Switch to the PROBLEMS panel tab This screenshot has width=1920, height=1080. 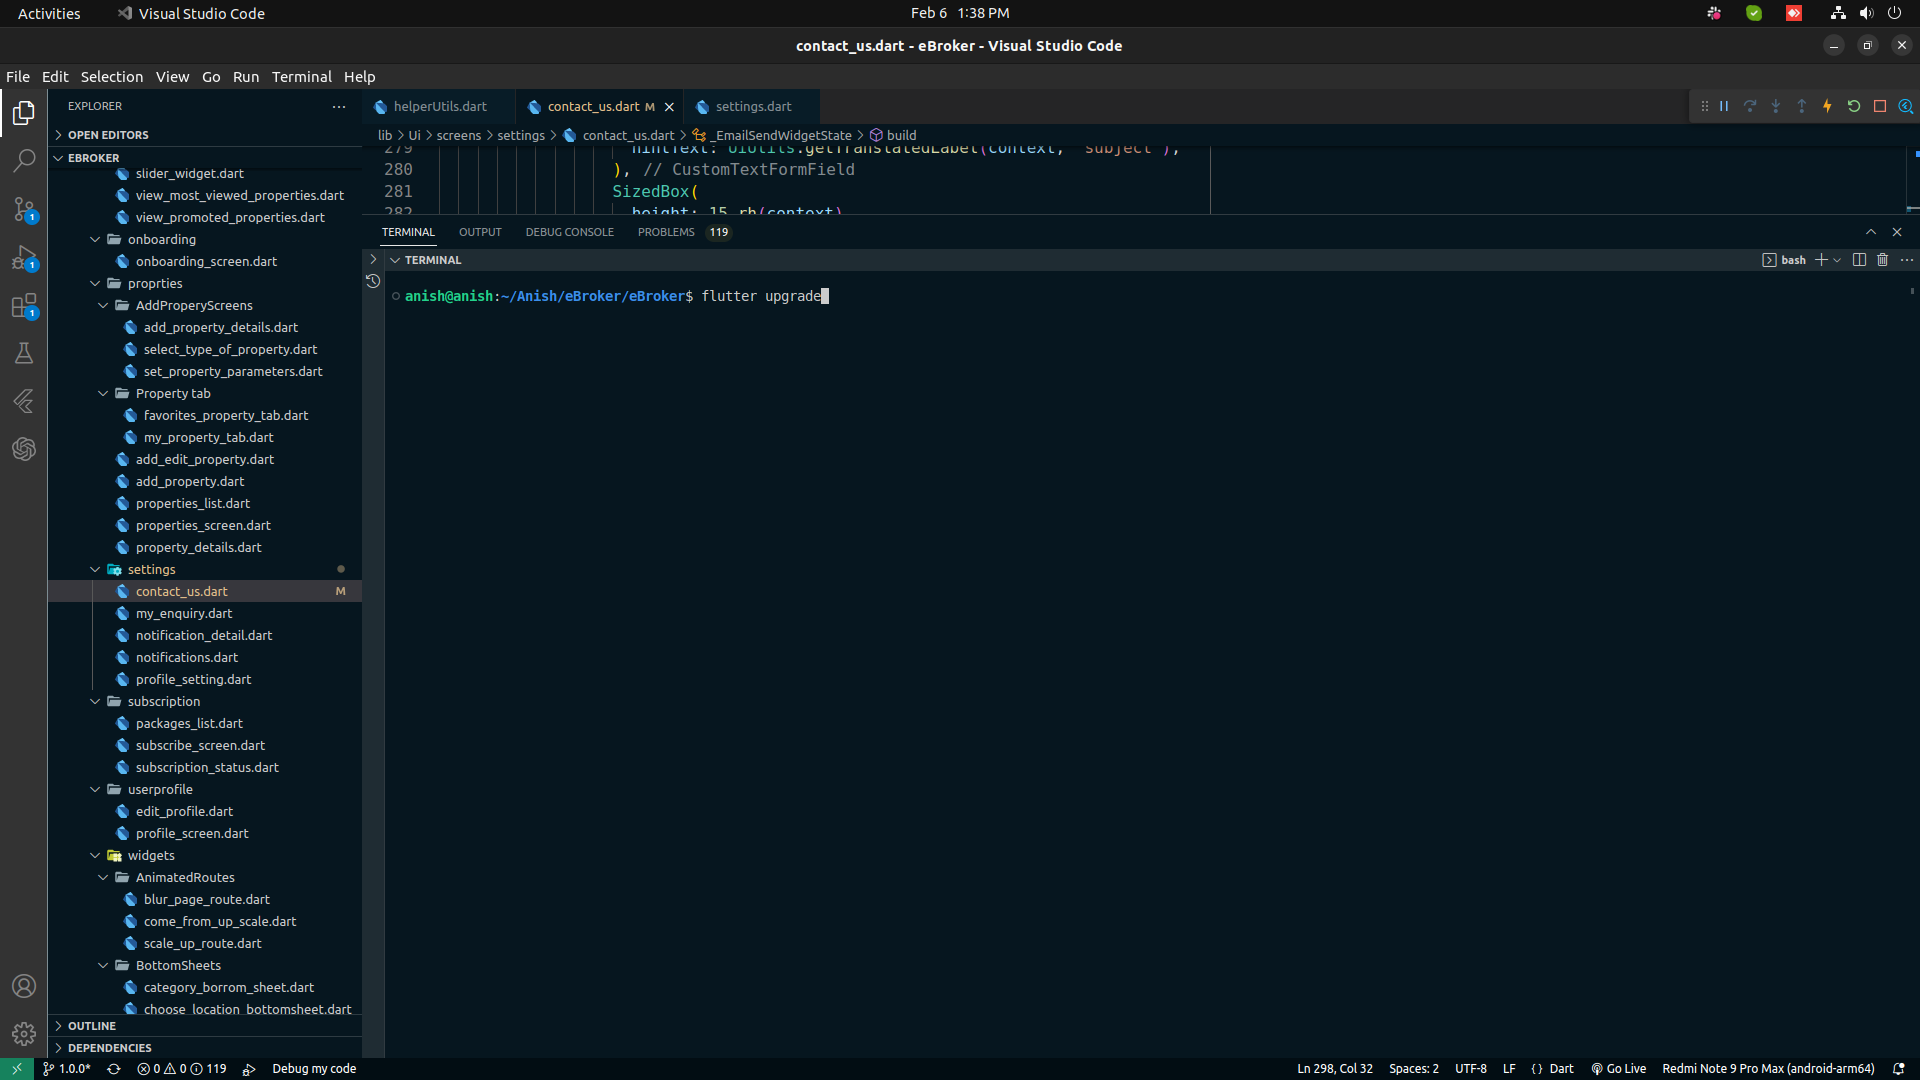684,232
